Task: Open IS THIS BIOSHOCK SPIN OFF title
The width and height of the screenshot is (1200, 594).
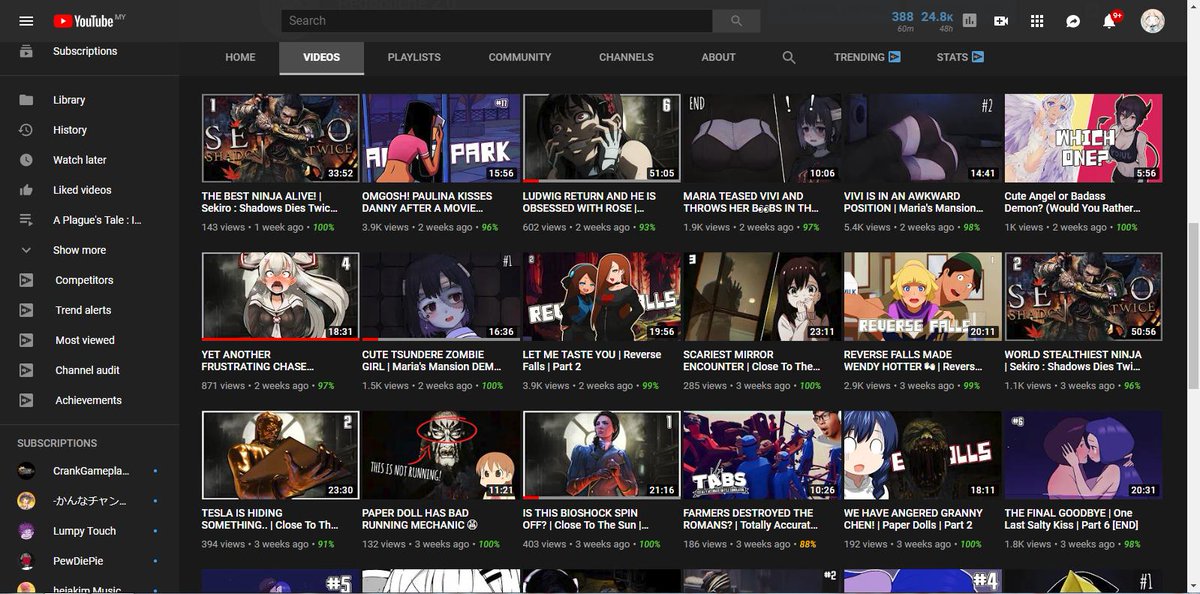Action: click(x=586, y=519)
